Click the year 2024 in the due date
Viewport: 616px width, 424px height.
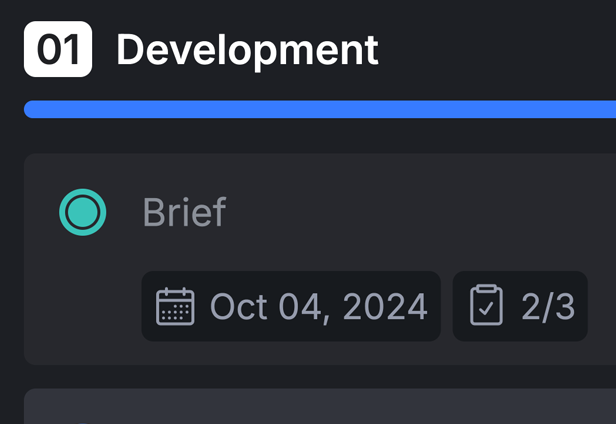point(385,307)
